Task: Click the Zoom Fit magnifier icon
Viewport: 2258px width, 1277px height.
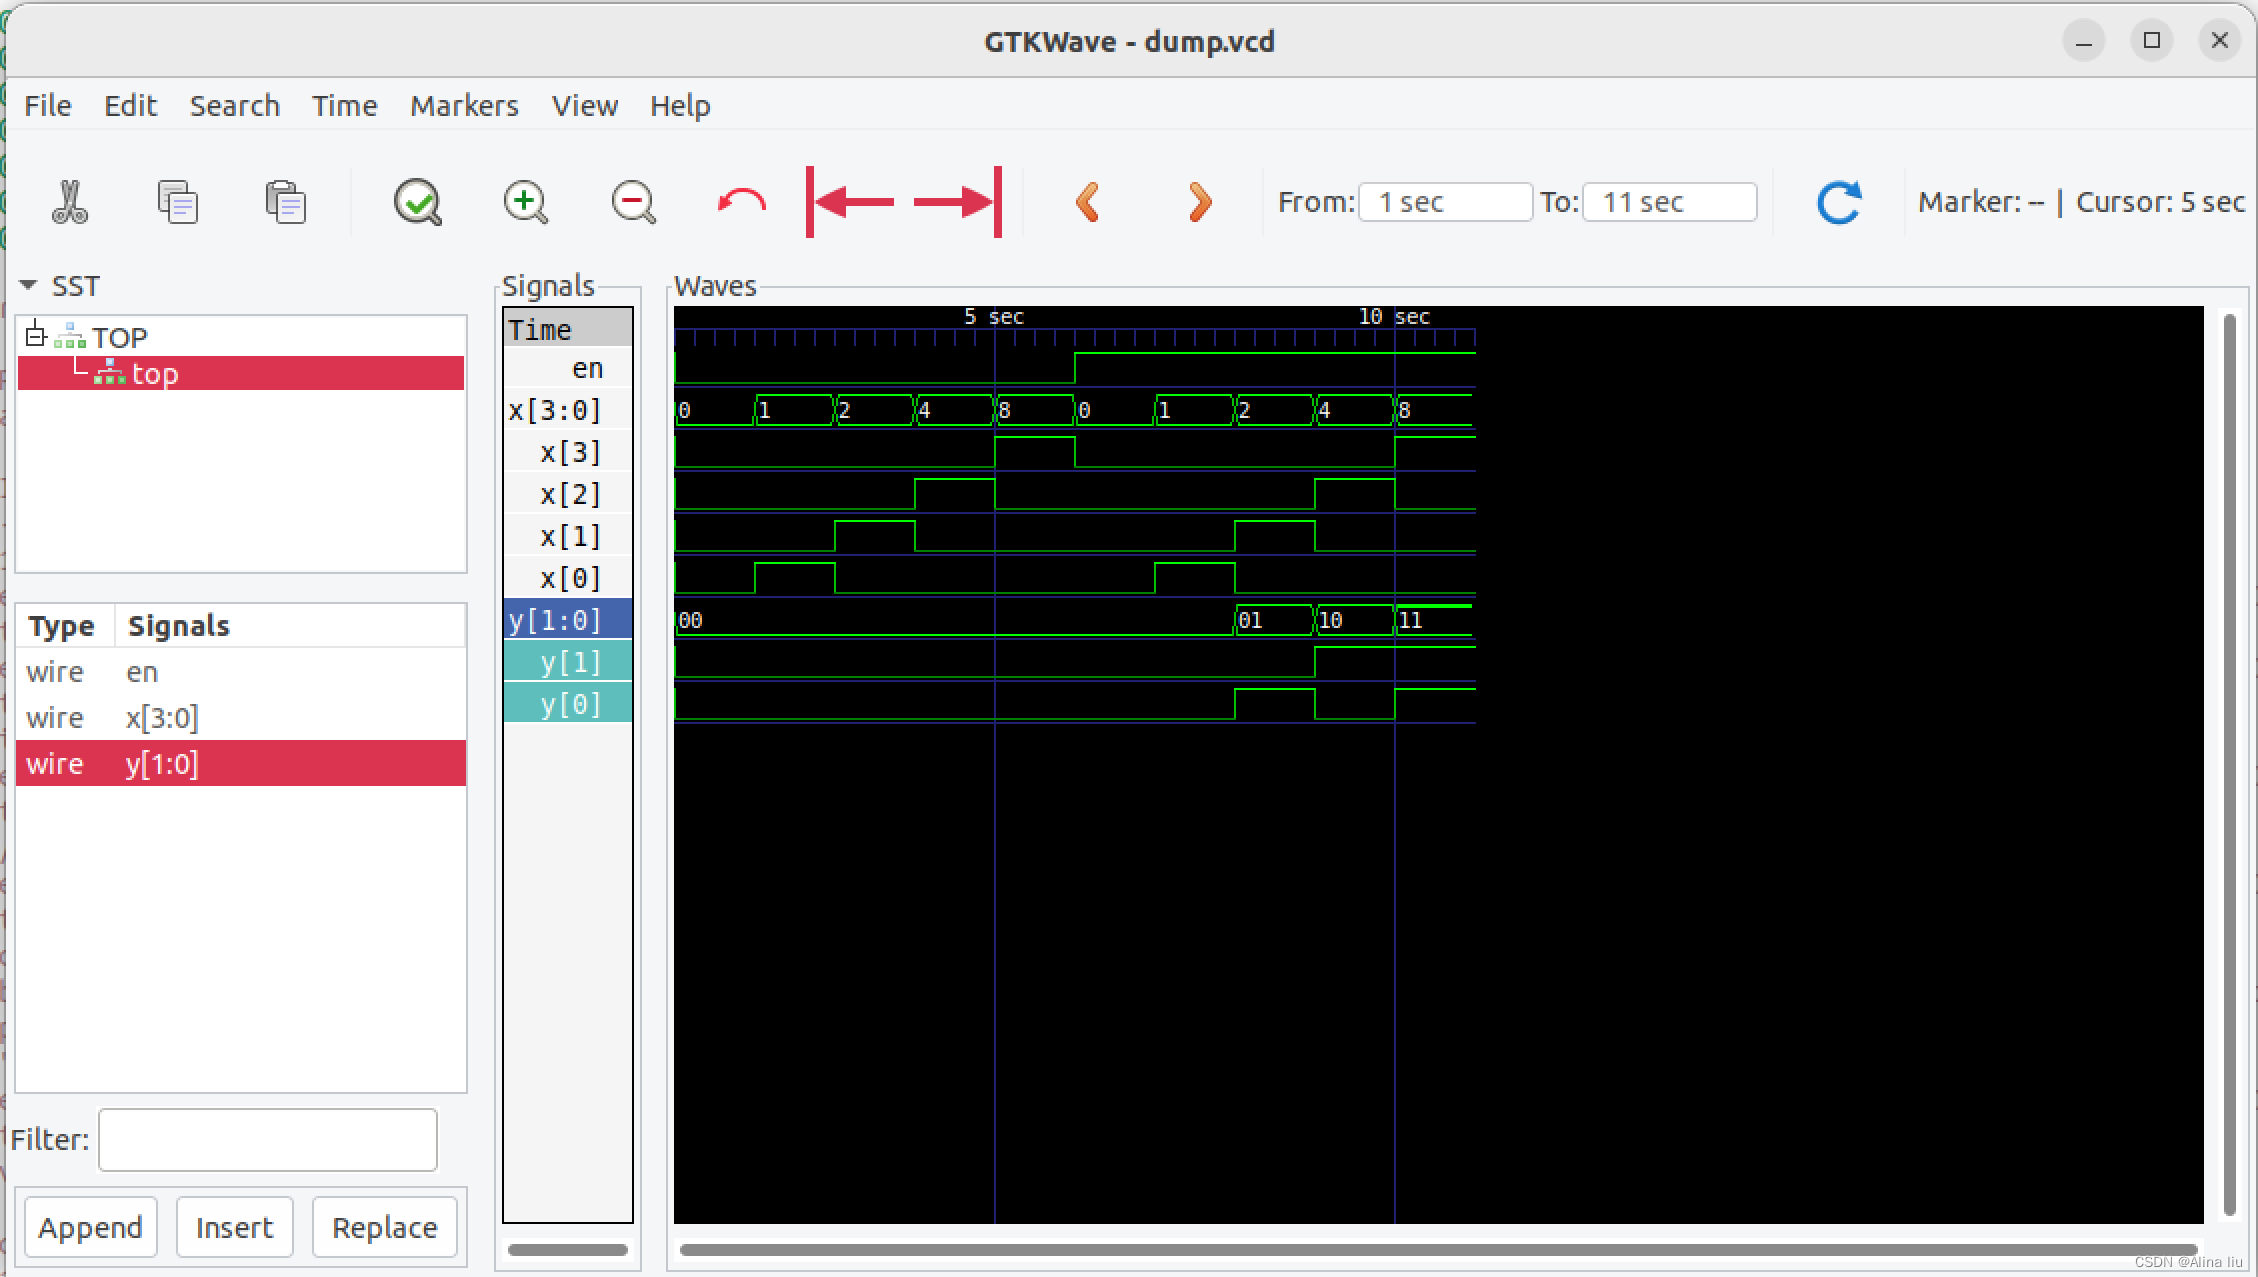Action: click(417, 202)
